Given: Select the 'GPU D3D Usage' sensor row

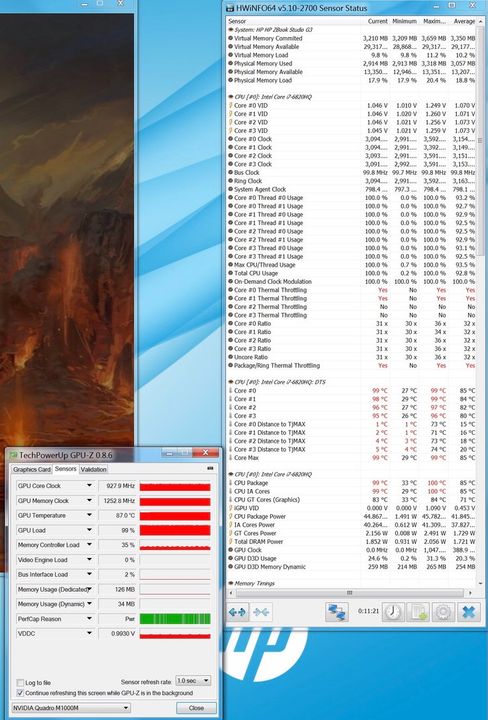Looking at the screenshot, I should [x=352, y=558].
